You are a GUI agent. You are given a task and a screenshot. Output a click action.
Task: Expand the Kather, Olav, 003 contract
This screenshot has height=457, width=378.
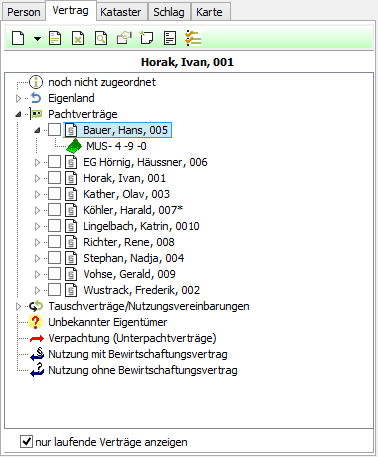(x=37, y=194)
